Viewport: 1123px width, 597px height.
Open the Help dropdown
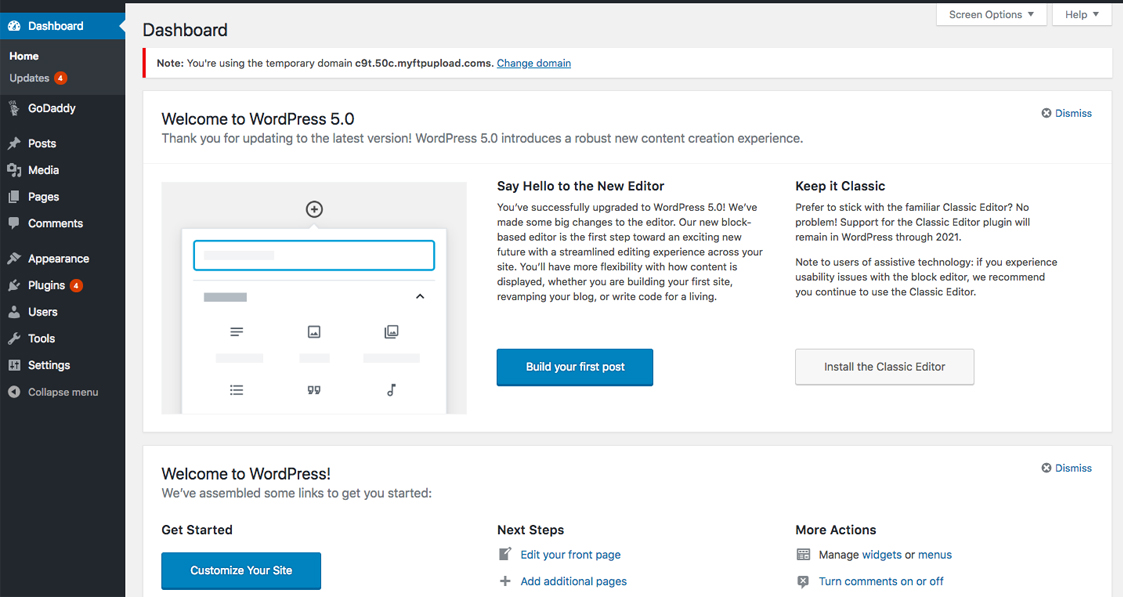(1081, 14)
